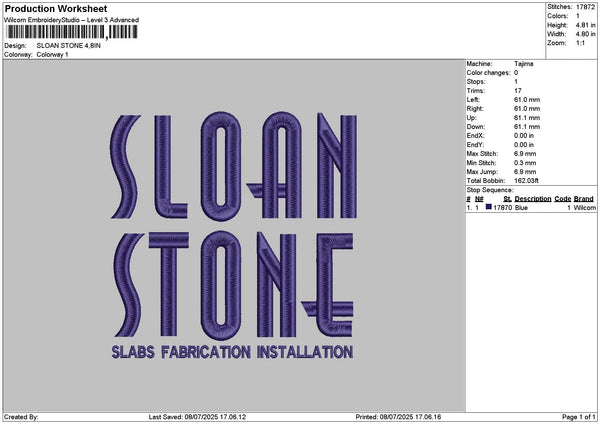
Task: Click the 'St.' column header
Action: tap(507, 199)
